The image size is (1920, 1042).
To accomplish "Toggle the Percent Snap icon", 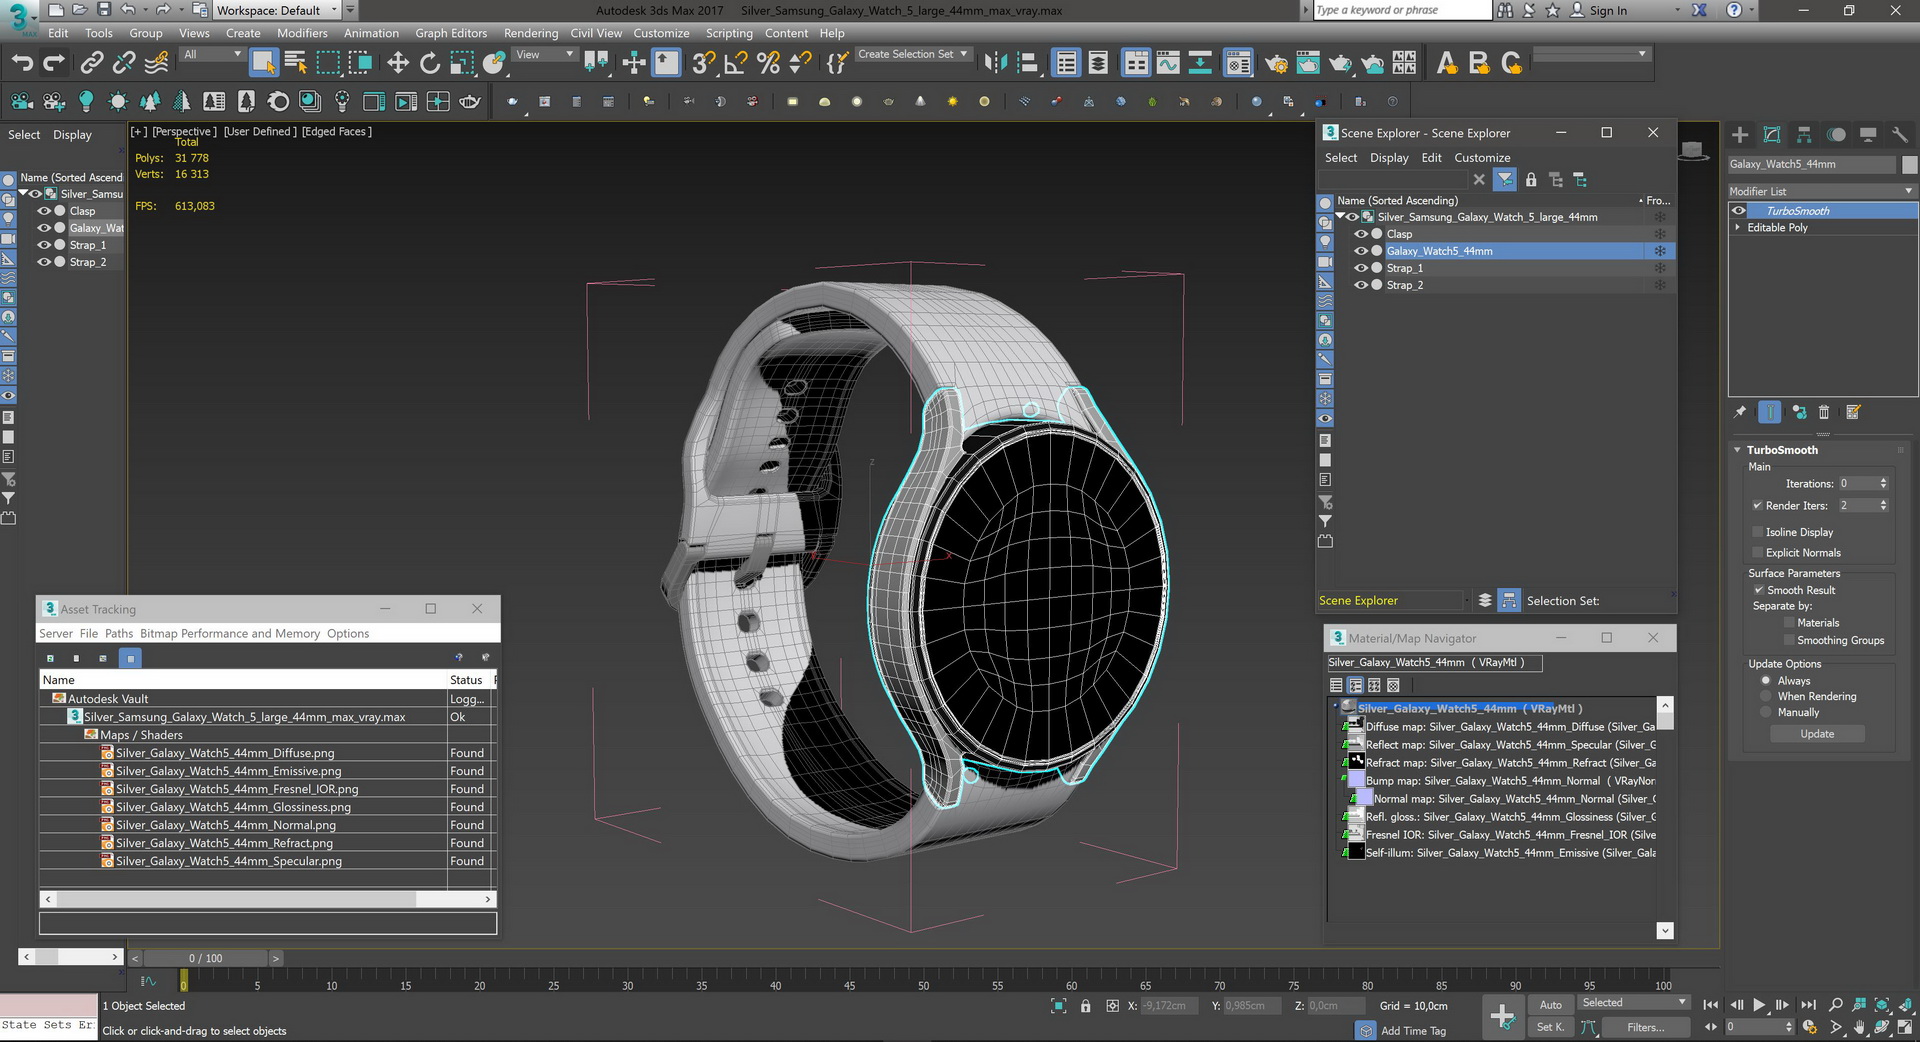I will (x=768, y=63).
